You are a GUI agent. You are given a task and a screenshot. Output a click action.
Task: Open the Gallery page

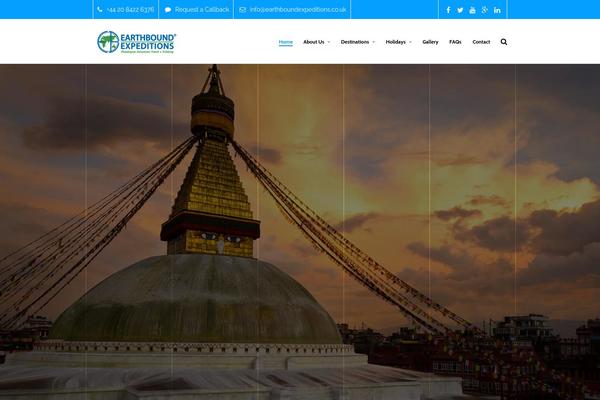(430, 42)
